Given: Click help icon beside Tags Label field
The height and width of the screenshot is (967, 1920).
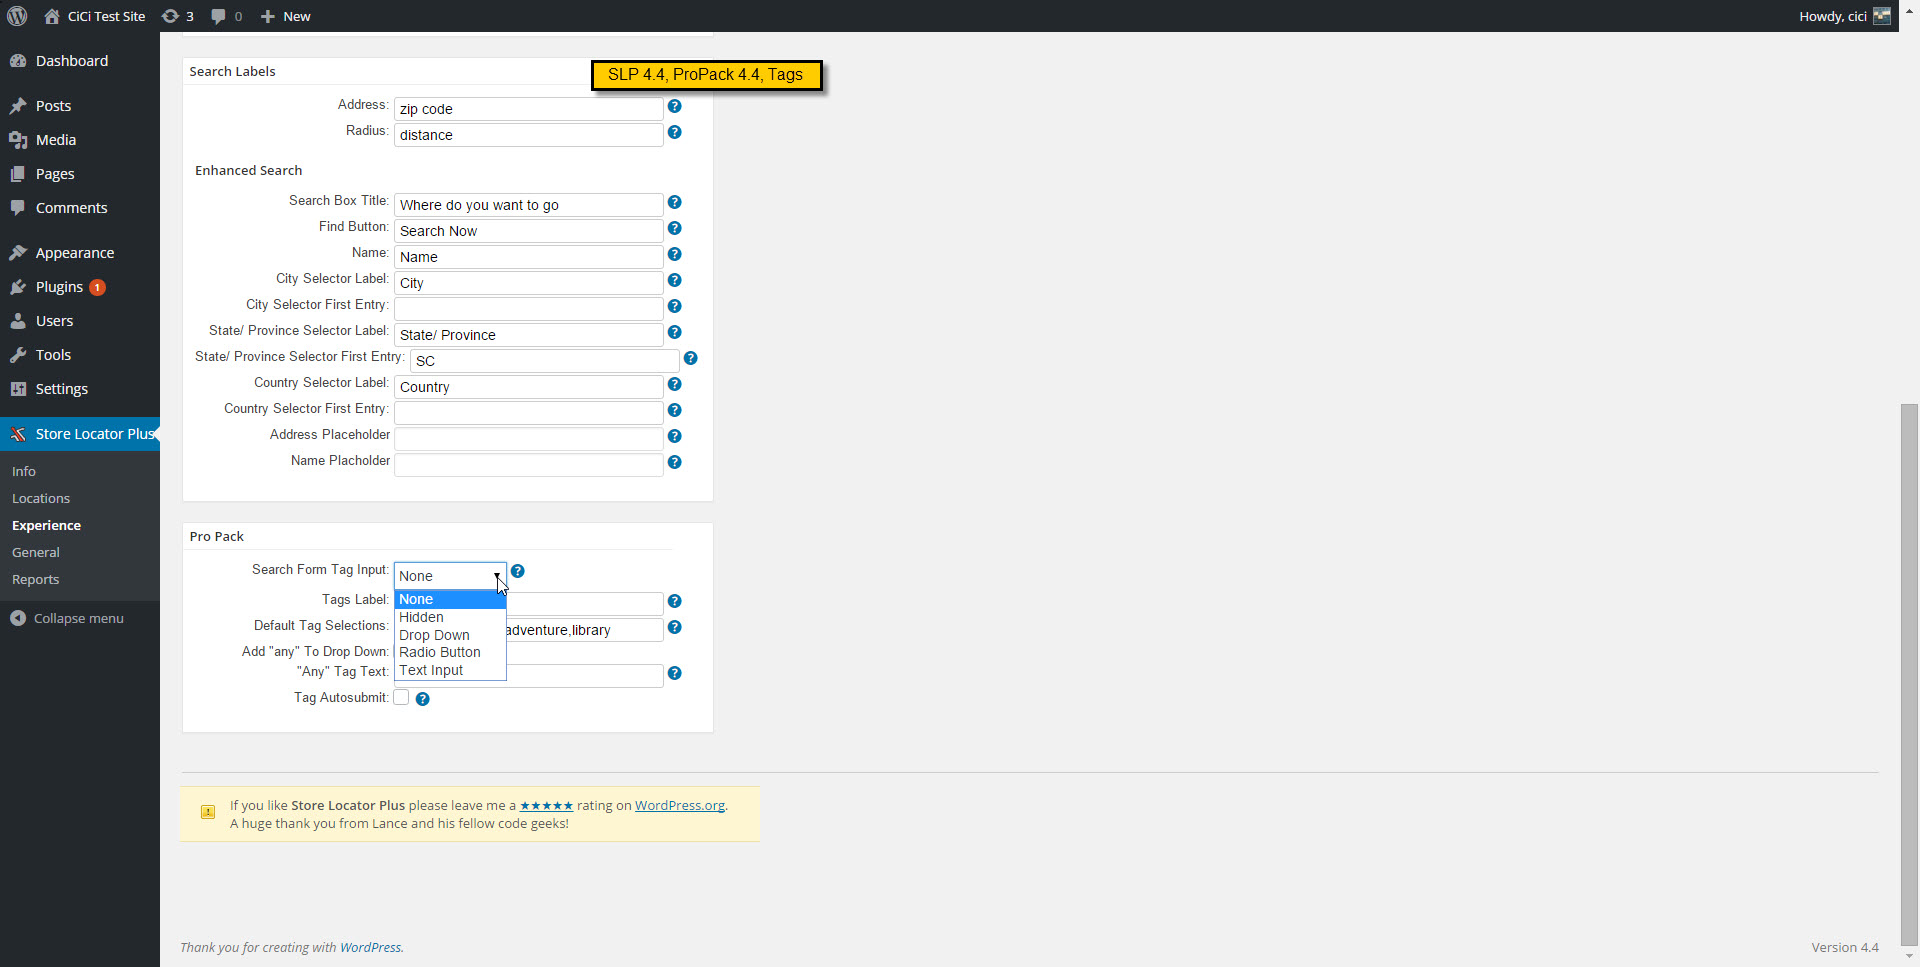Looking at the screenshot, I should coord(674,601).
